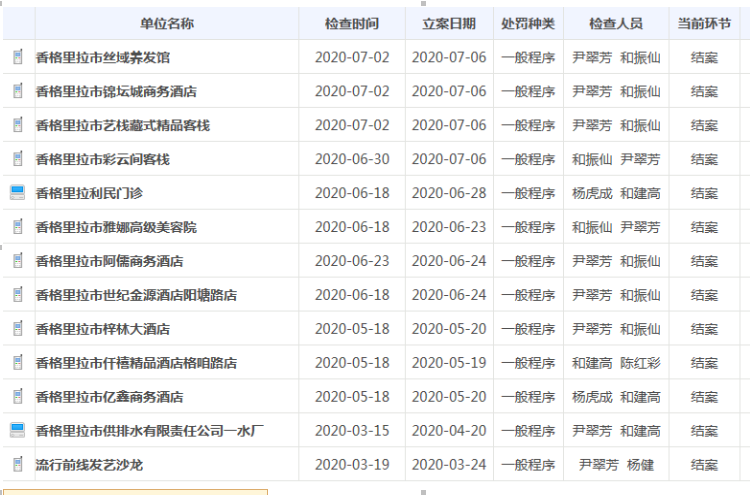Click the row icon for 香格里拉市阿儒商务酒店

(x=18, y=261)
